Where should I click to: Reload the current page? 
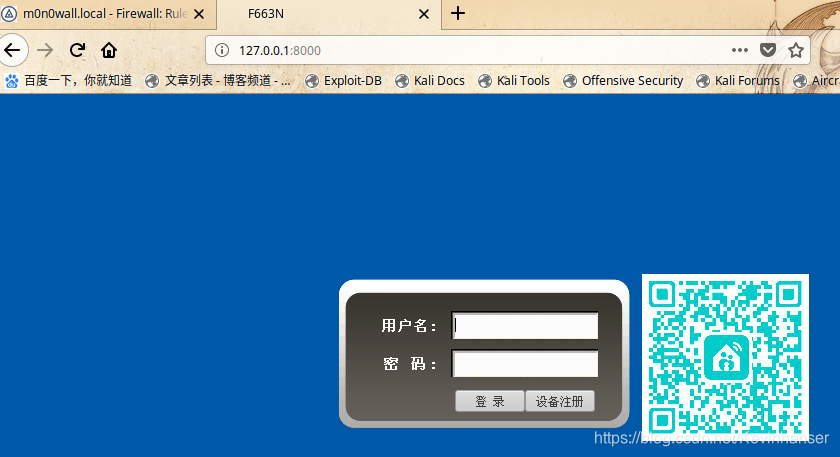(78, 50)
